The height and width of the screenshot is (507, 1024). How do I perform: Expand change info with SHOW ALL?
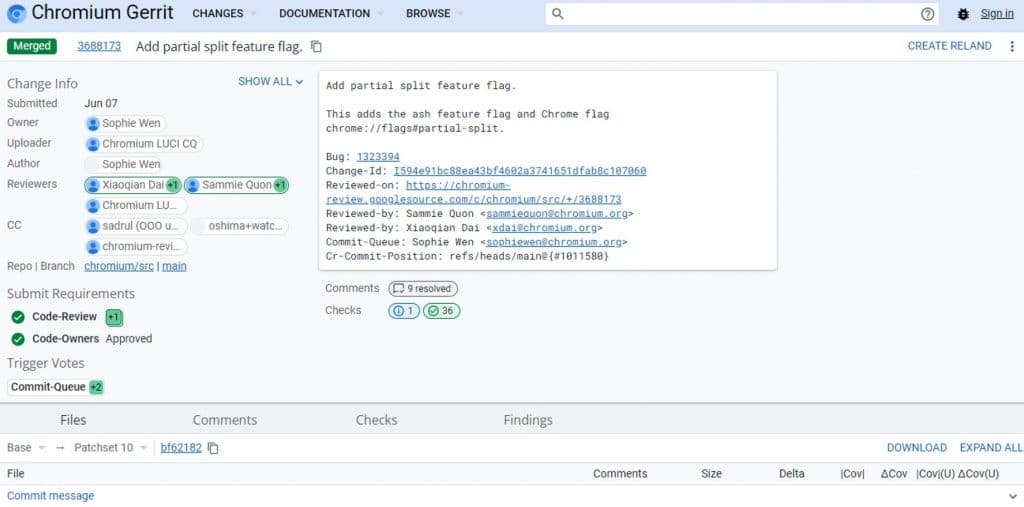tap(270, 82)
